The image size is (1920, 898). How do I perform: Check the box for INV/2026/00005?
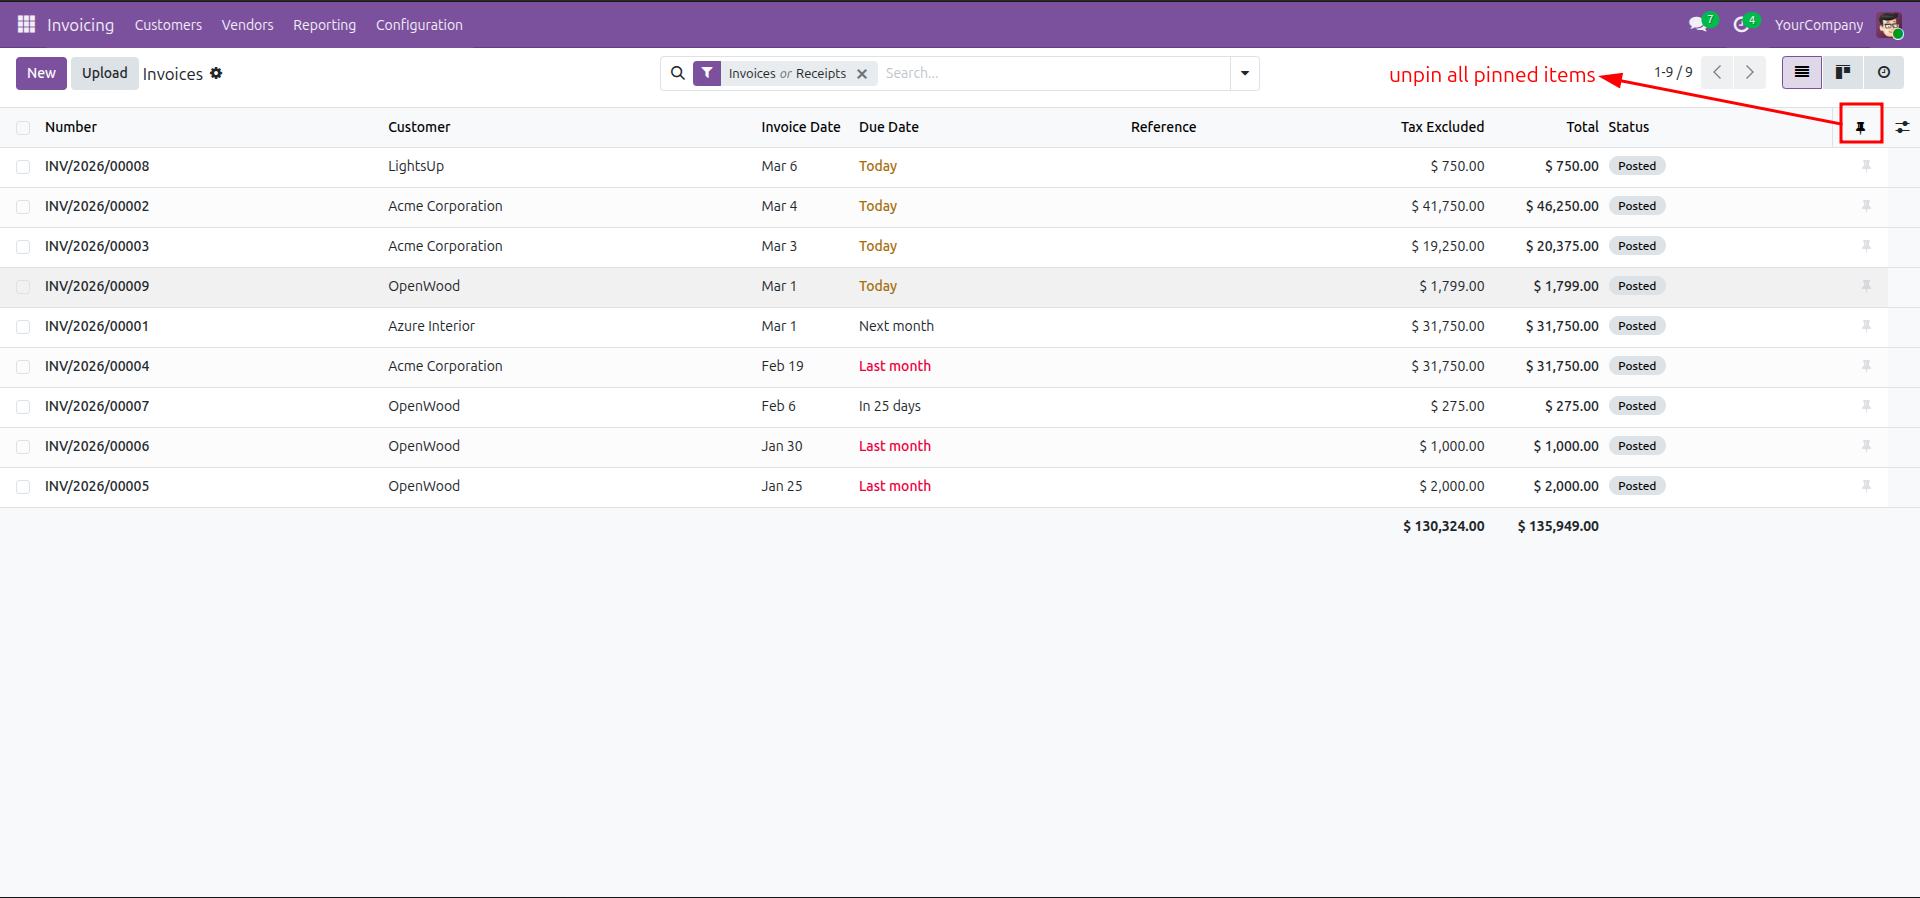click(23, 487)
